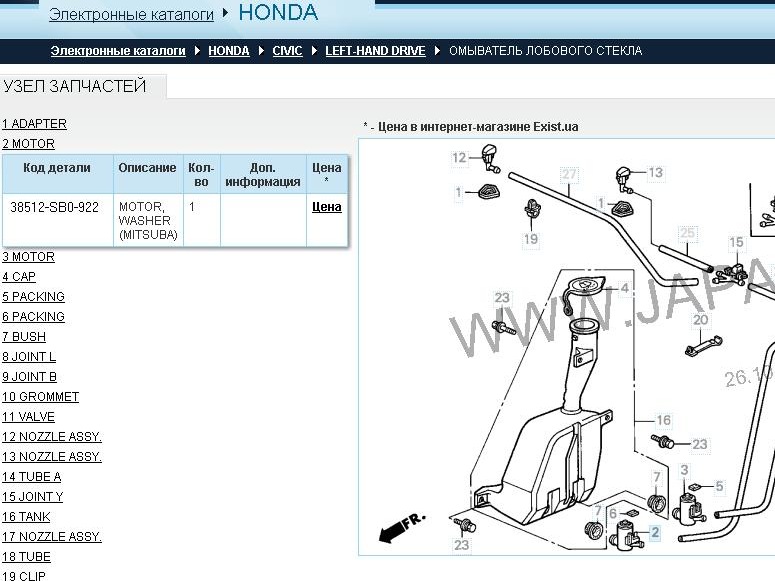This screenshot has width=775, height=581.
Task: Click the highlighted callout 2 in the diagram
Action: [x=655, y=533]
